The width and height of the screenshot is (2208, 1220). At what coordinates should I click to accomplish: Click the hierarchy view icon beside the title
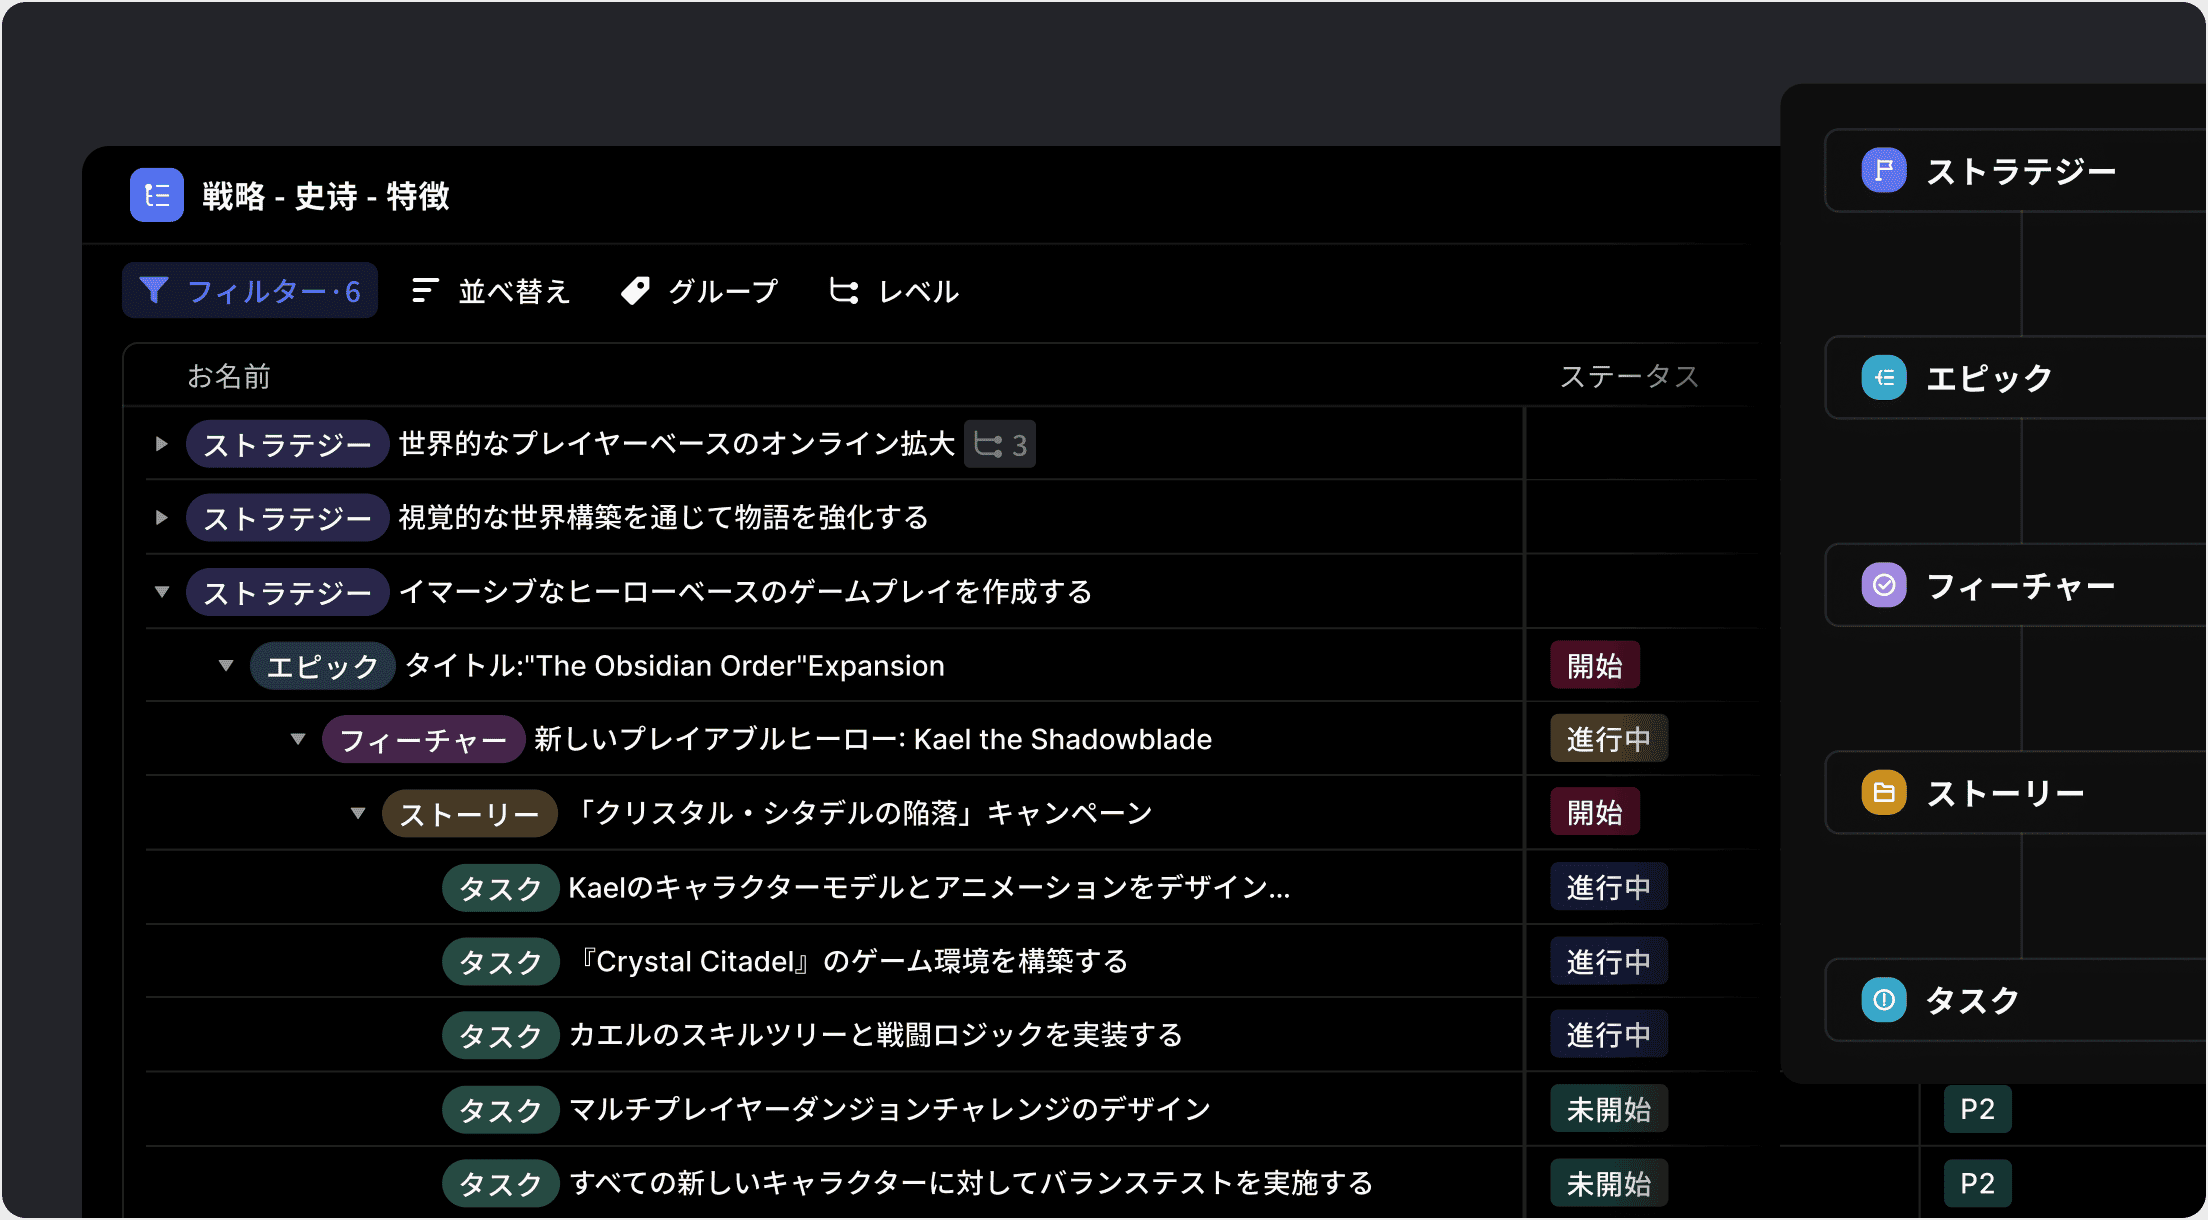156,195
